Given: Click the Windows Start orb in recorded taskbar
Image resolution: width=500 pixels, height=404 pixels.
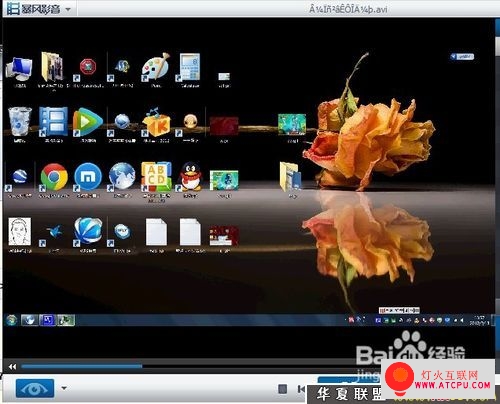Looking at the screenshot, I should (x=11, y=320).
